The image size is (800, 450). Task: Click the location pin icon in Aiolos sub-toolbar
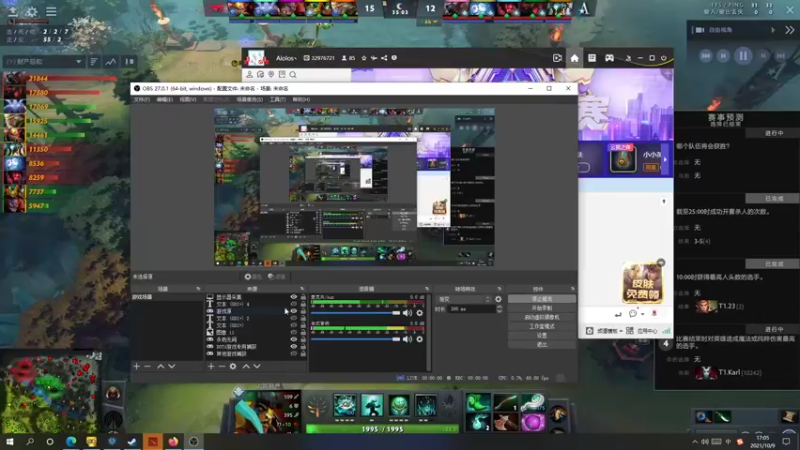click(271, 74)
